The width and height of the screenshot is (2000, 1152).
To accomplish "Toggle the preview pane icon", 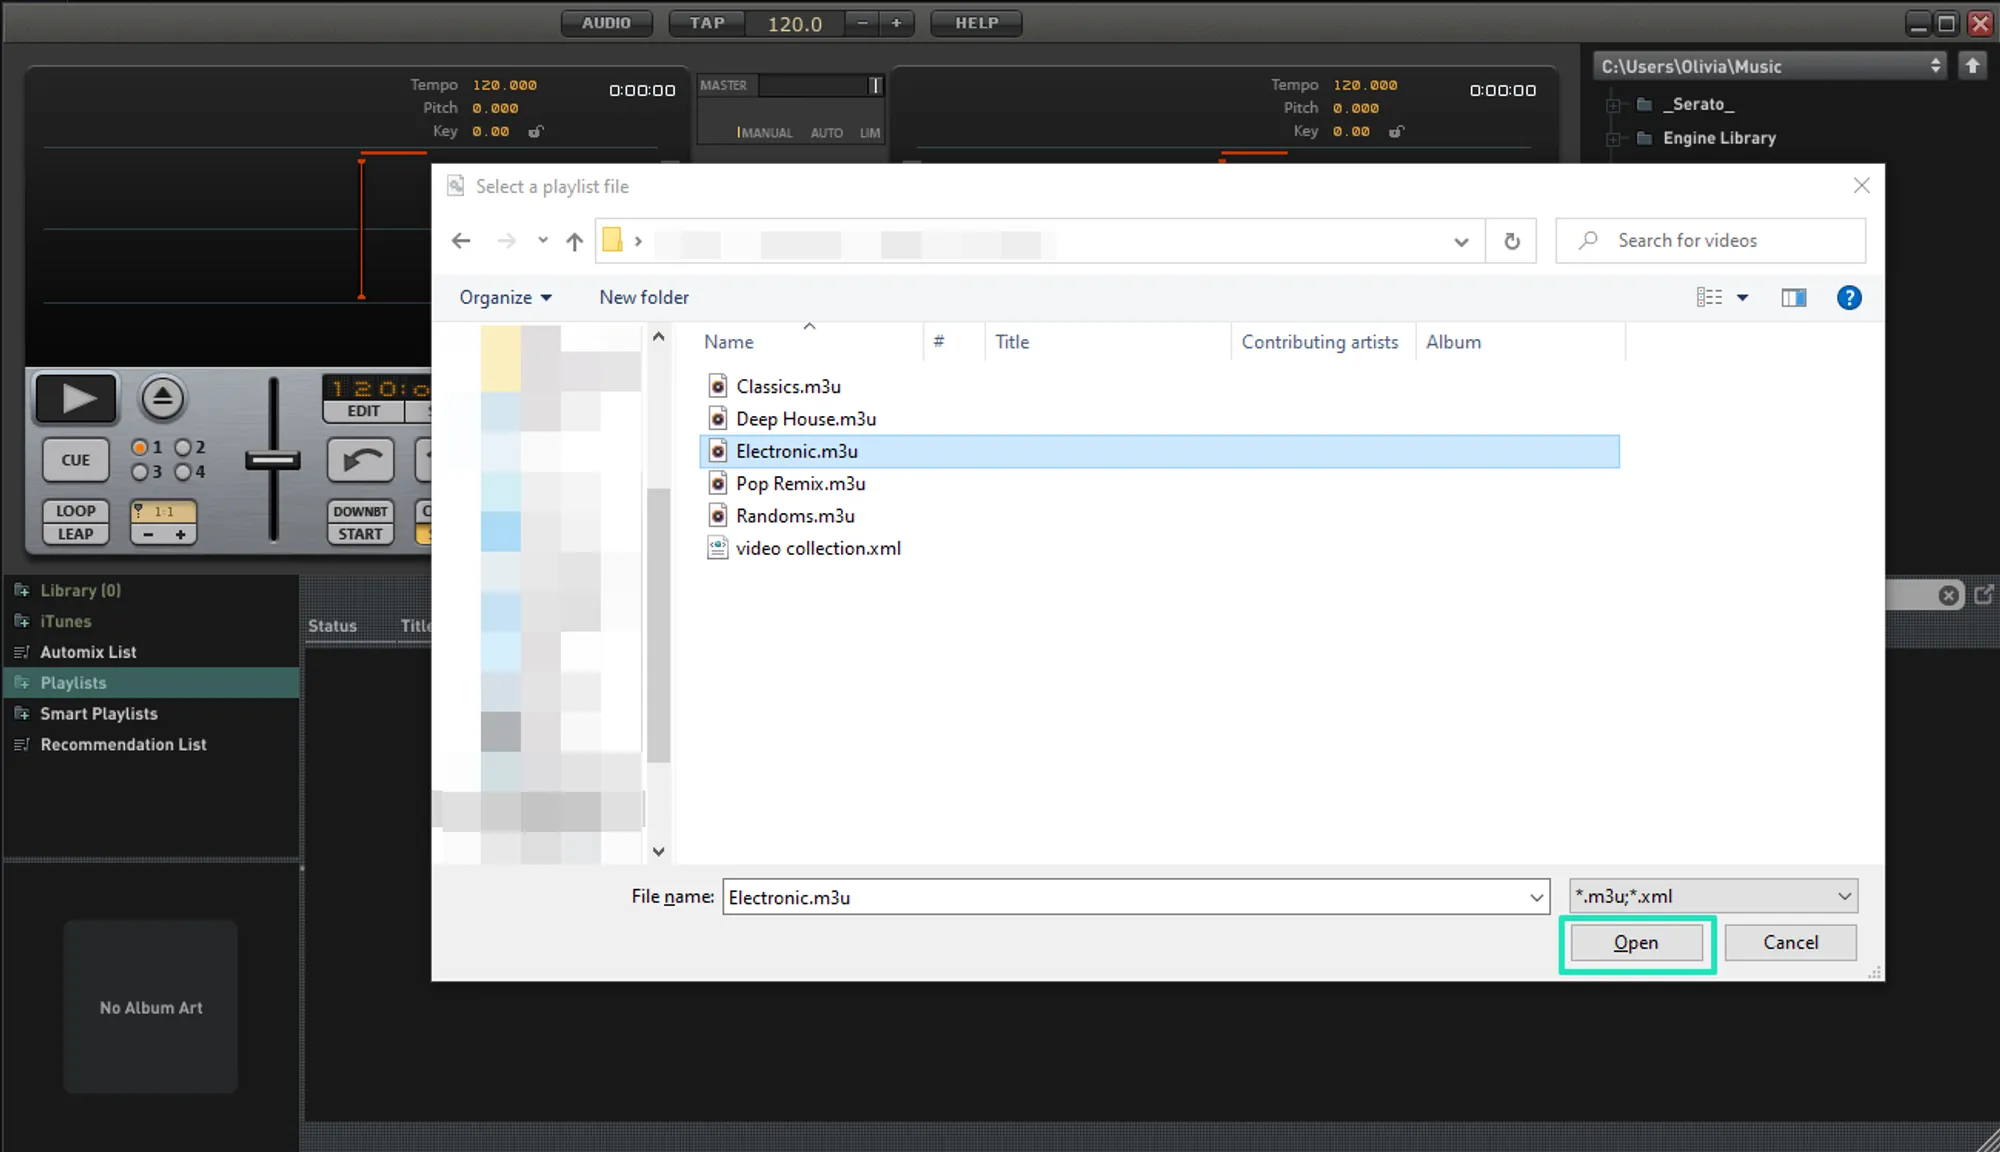I will tap(1793, 297).
